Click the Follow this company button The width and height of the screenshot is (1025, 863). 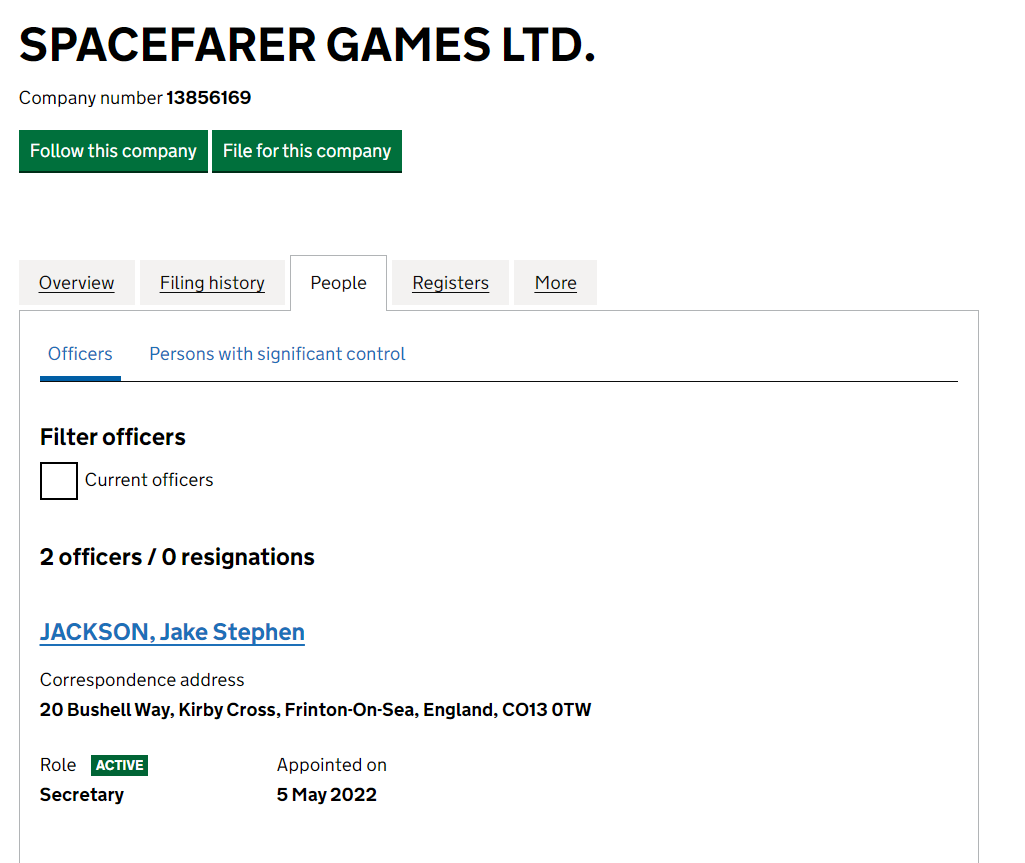click(113, 151)
